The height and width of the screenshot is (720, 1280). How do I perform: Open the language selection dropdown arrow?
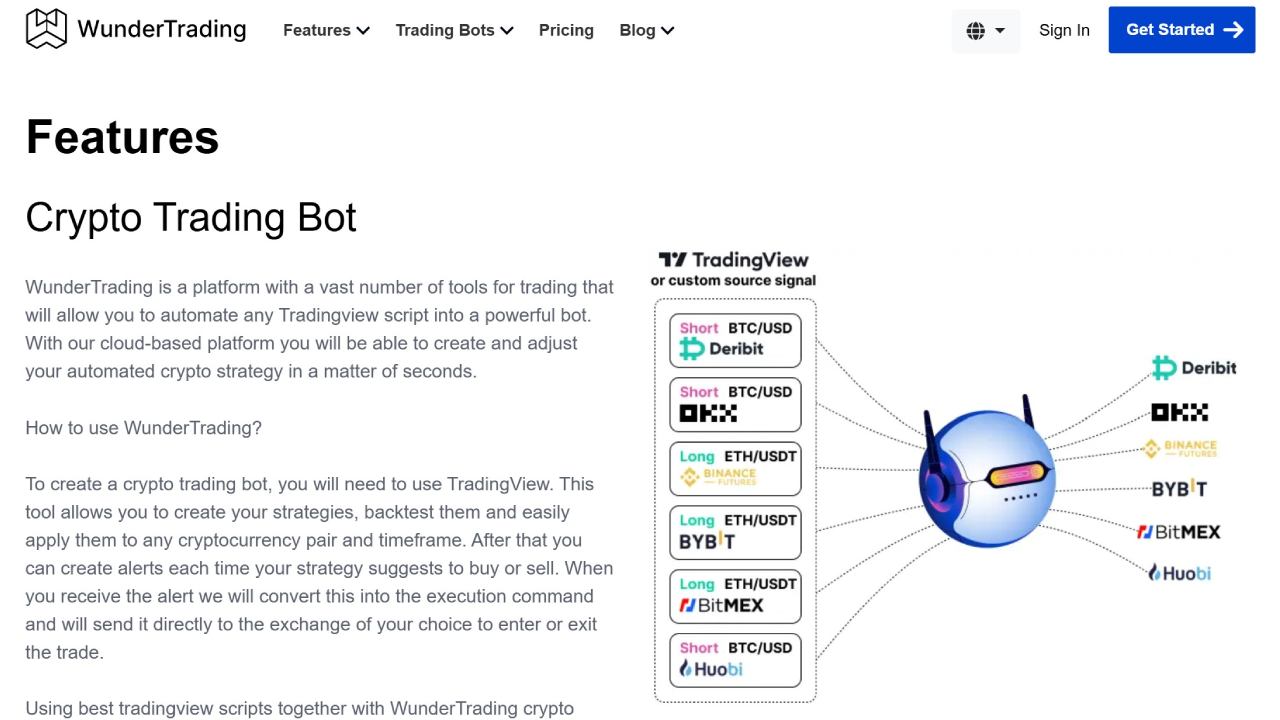pyautogui.click(x=1000, y=31)
